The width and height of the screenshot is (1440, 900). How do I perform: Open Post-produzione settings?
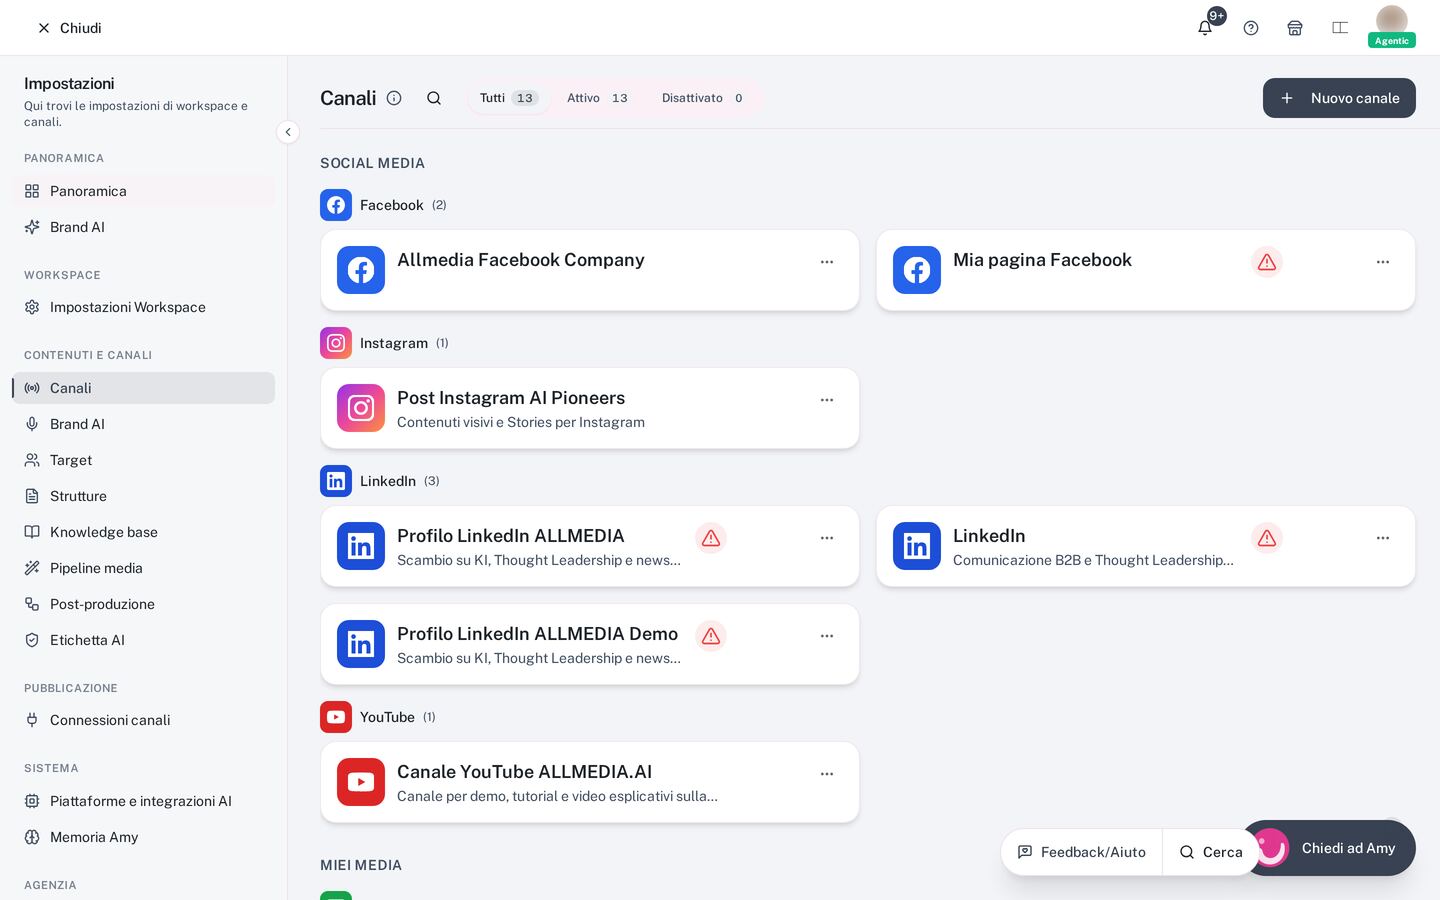144,604
